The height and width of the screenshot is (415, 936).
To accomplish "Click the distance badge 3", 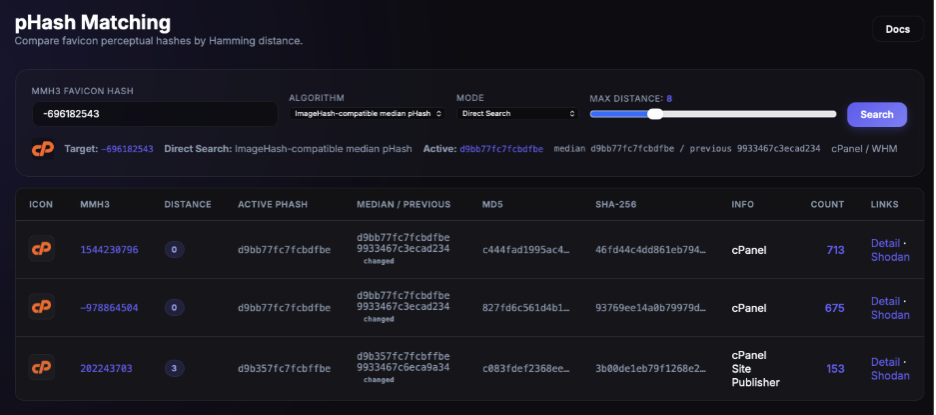I will tap(174, 368).
